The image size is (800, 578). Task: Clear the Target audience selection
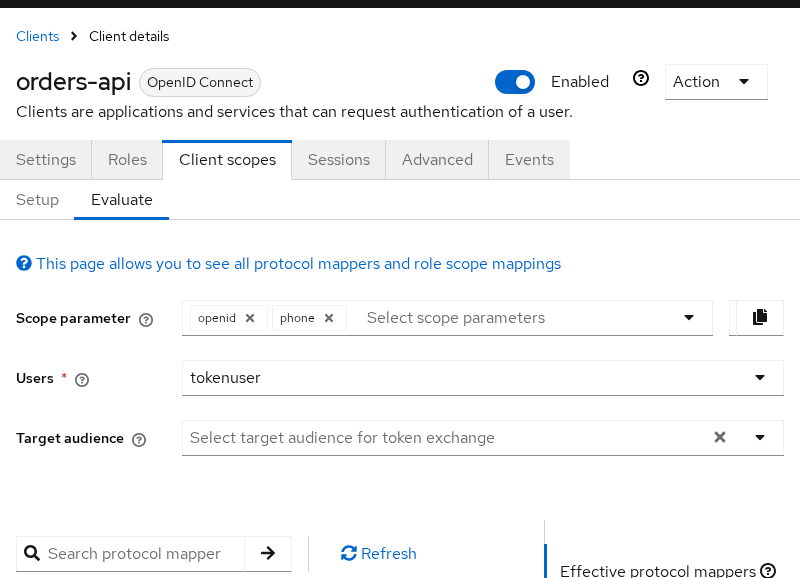719,437
